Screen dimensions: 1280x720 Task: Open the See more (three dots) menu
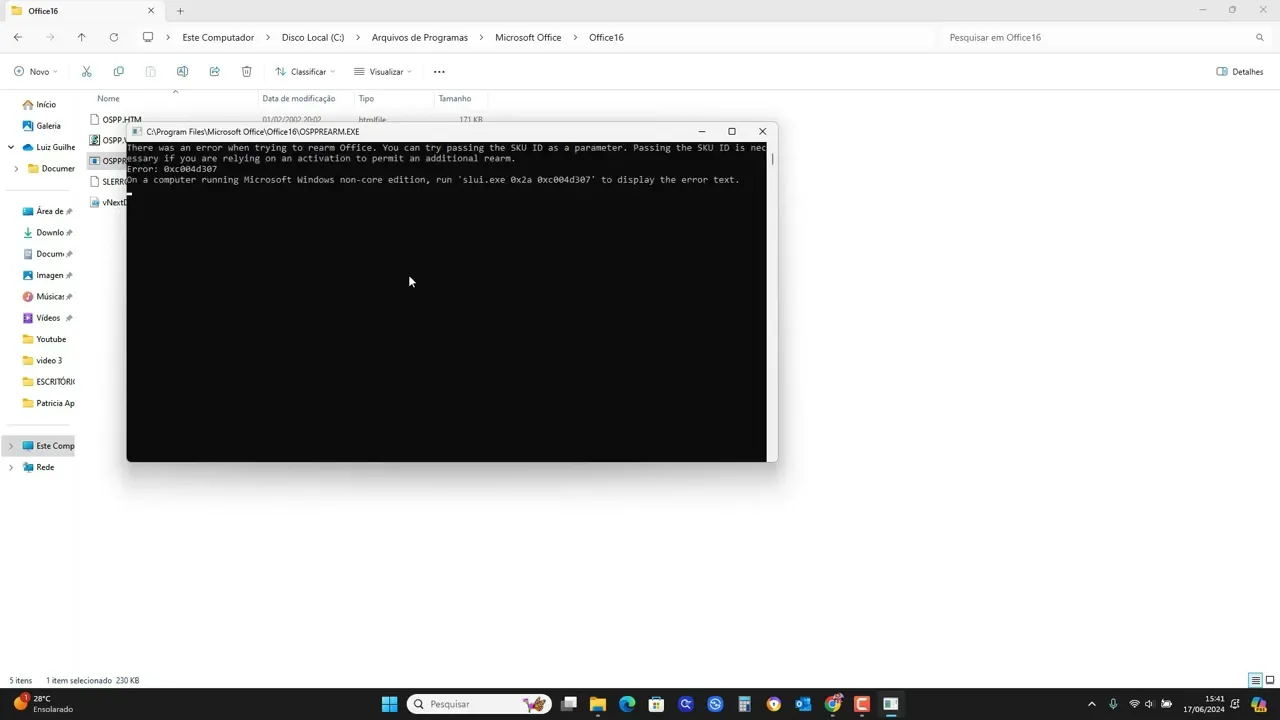tap(439, 72)
